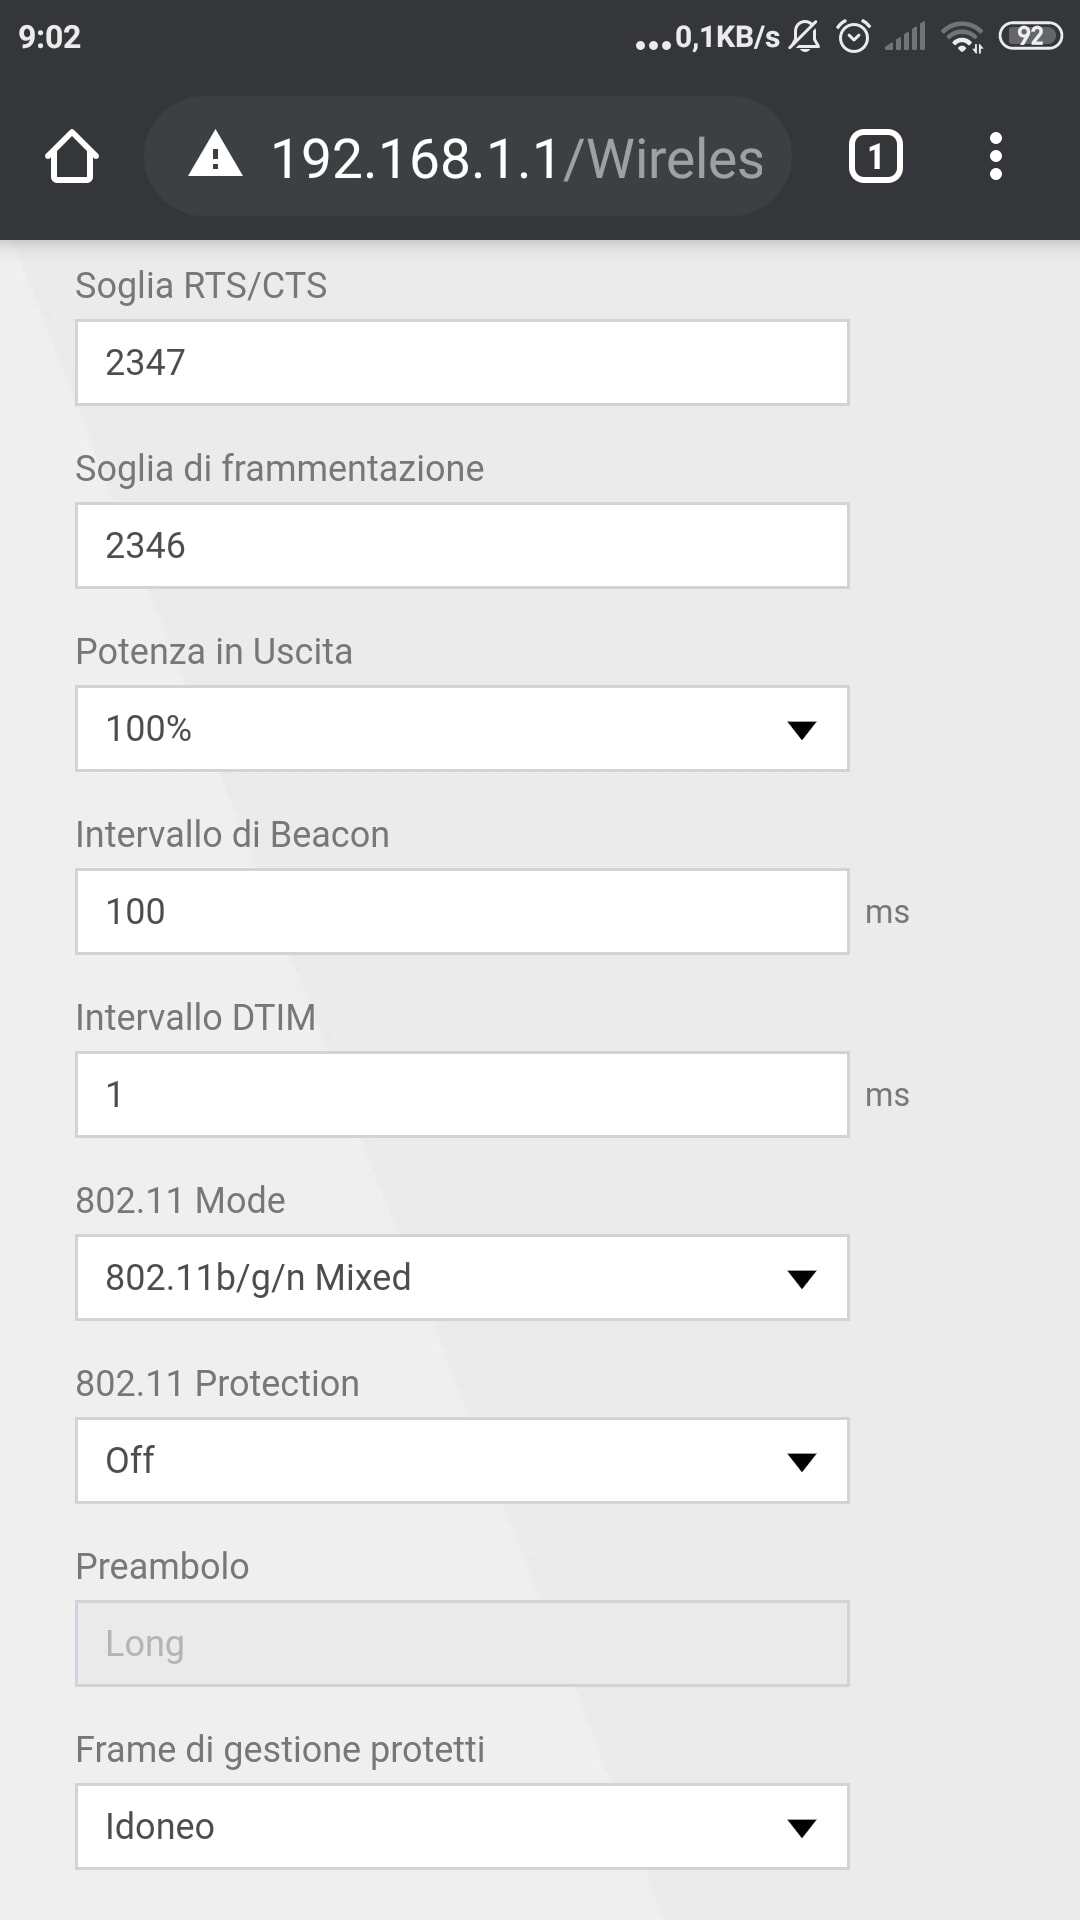Tap the battery level indicator
Image resolution: width=1080 pixels, height=1920 pixels.
pos(1030,37)
